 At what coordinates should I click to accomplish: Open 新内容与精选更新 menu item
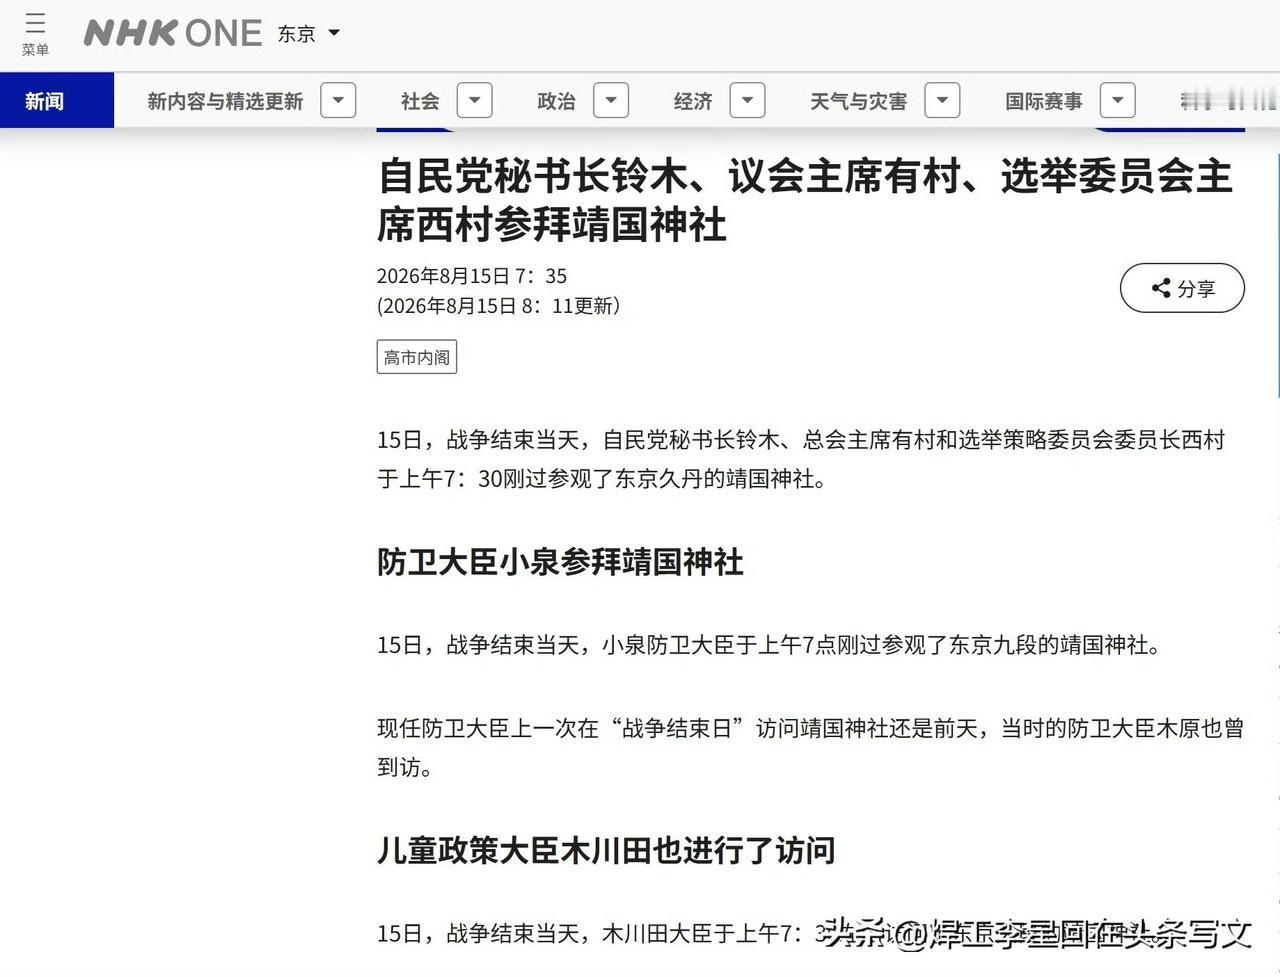(225, 101)
